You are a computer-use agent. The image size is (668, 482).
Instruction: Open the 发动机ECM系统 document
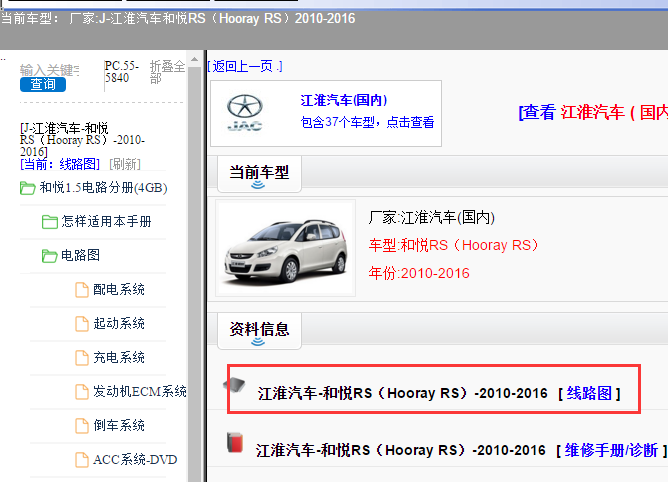click(140, 391)
